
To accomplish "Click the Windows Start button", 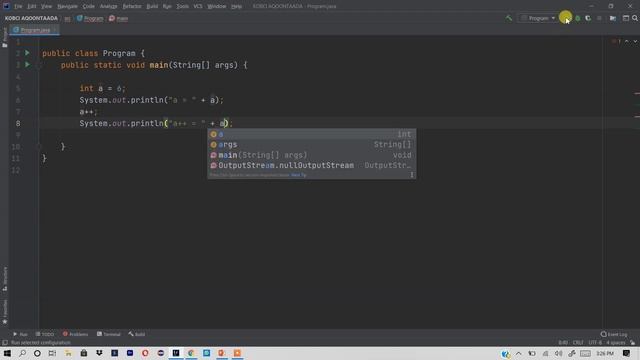I will tap(7, 353).
